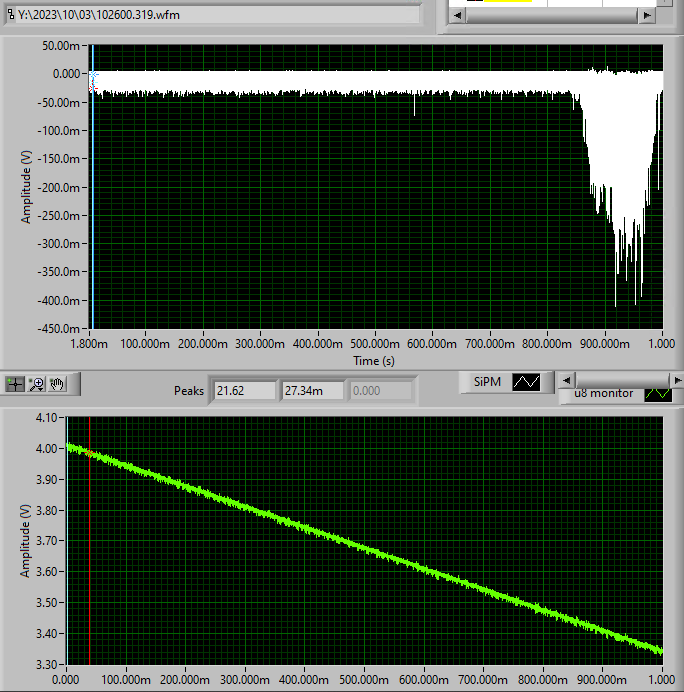Click the lower graph Amplitude (V) title
Screen dimensions: 684x692
(x=25, y=541)
